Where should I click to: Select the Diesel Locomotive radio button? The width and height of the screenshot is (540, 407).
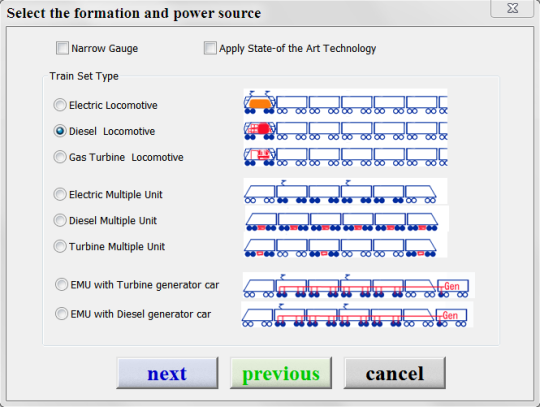point(60,131)
